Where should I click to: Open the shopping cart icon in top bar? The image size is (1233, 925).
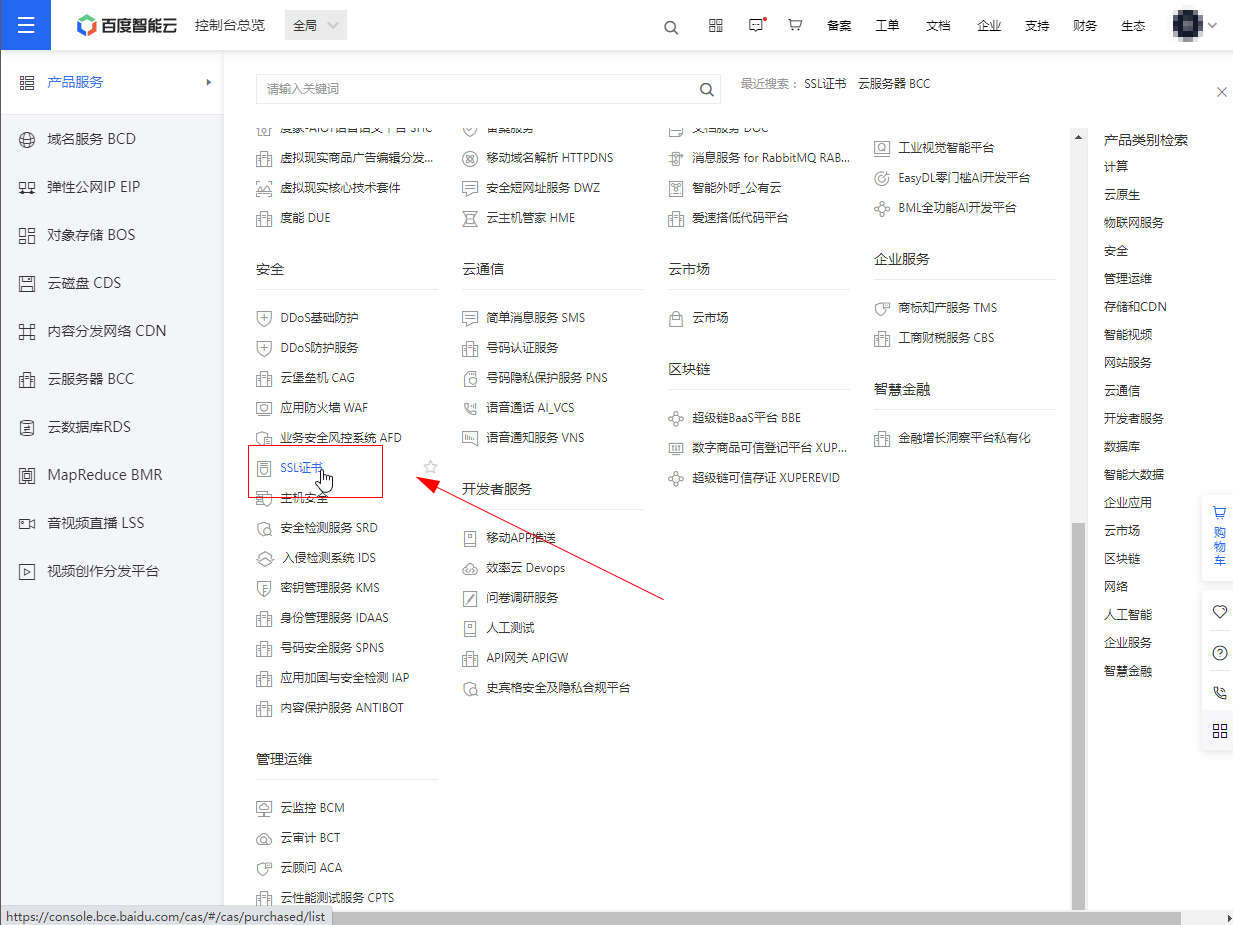(795, 25)
